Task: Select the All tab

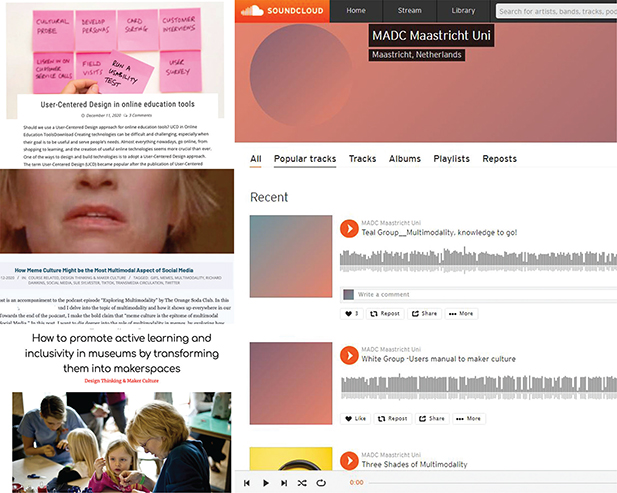Action: click(x=256, y=159)
